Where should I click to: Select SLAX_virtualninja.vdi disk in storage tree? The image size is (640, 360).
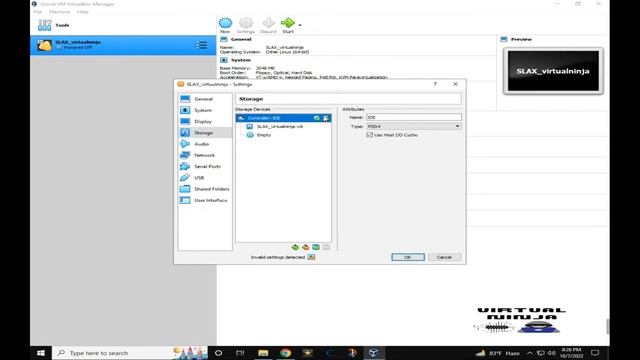coord(280,127)
